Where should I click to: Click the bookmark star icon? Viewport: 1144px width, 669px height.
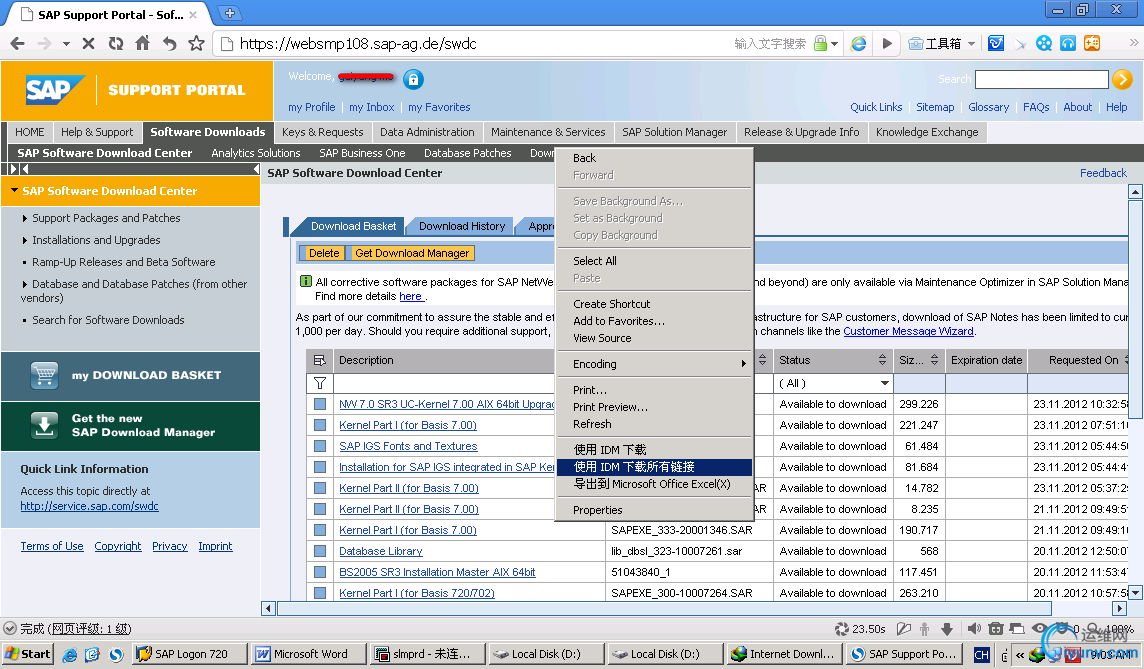tap(196, 43)
